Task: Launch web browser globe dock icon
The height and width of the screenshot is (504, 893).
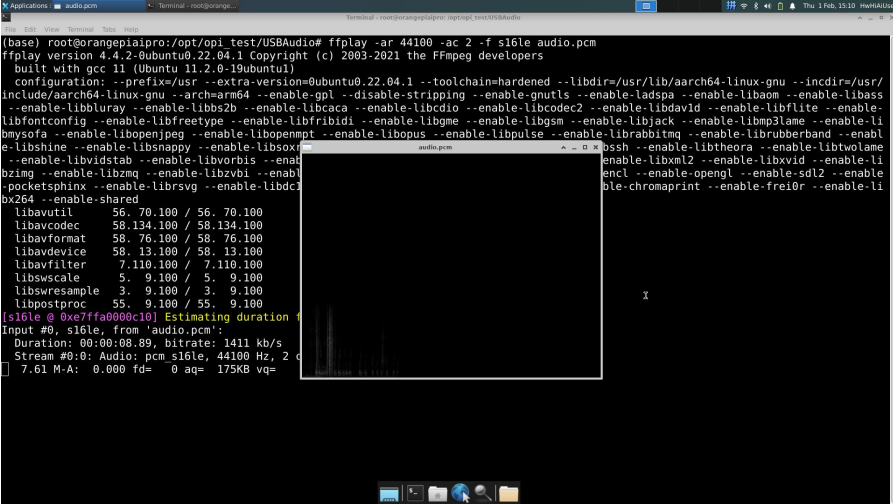Action: [460, 493]
